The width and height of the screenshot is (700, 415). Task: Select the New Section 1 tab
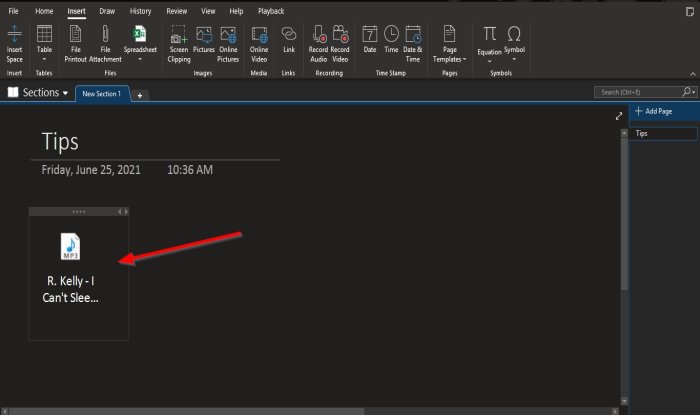click(x=102, y=94)
